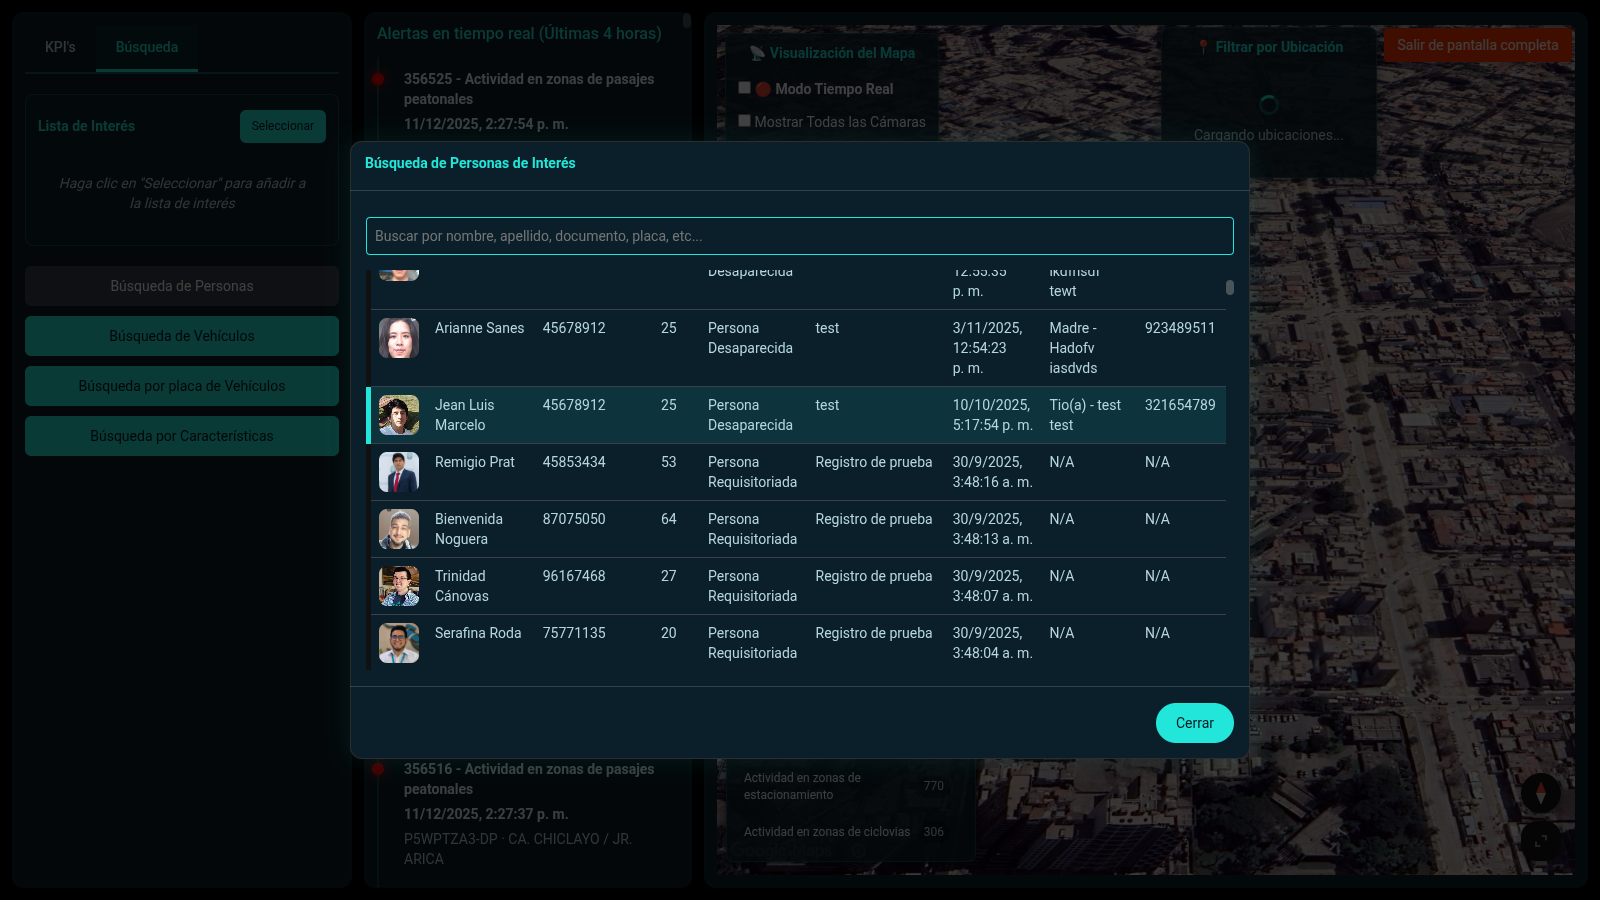Switch to the KPI's tab
1600x900 pixels.
tap(60, 47)
